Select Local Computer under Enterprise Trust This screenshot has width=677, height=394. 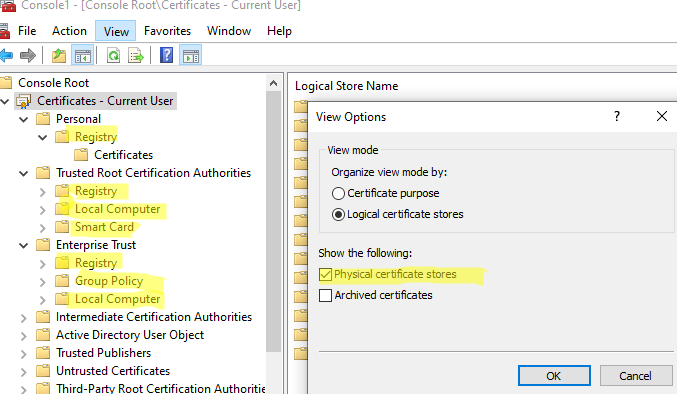pos(117,299)
